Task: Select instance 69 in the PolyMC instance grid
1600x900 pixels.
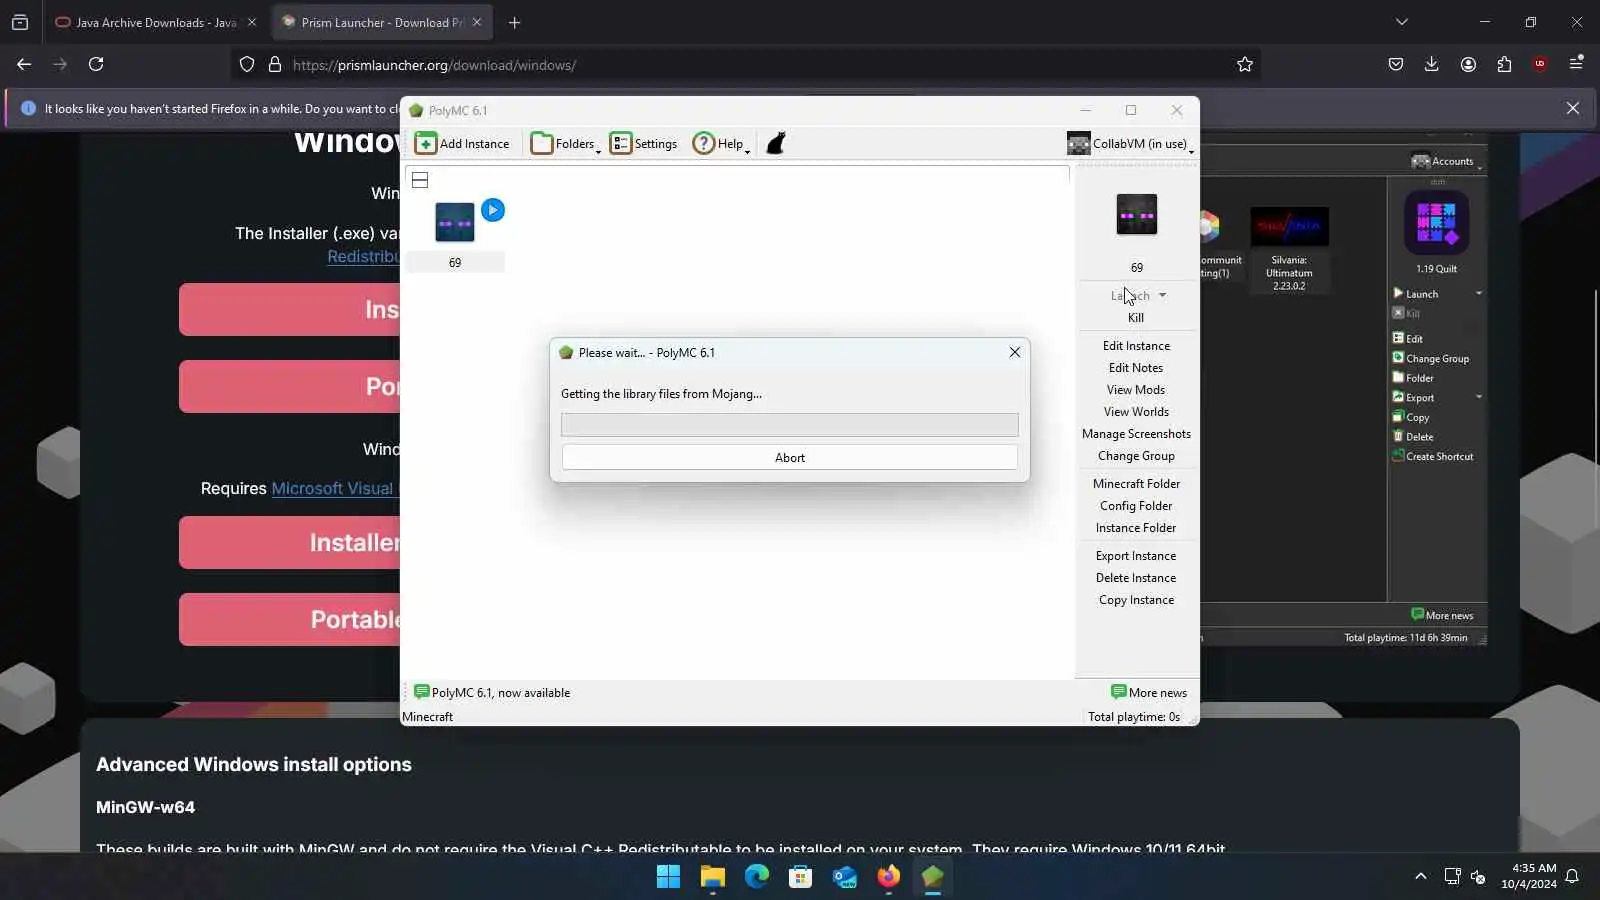Action: coord(455,235)
